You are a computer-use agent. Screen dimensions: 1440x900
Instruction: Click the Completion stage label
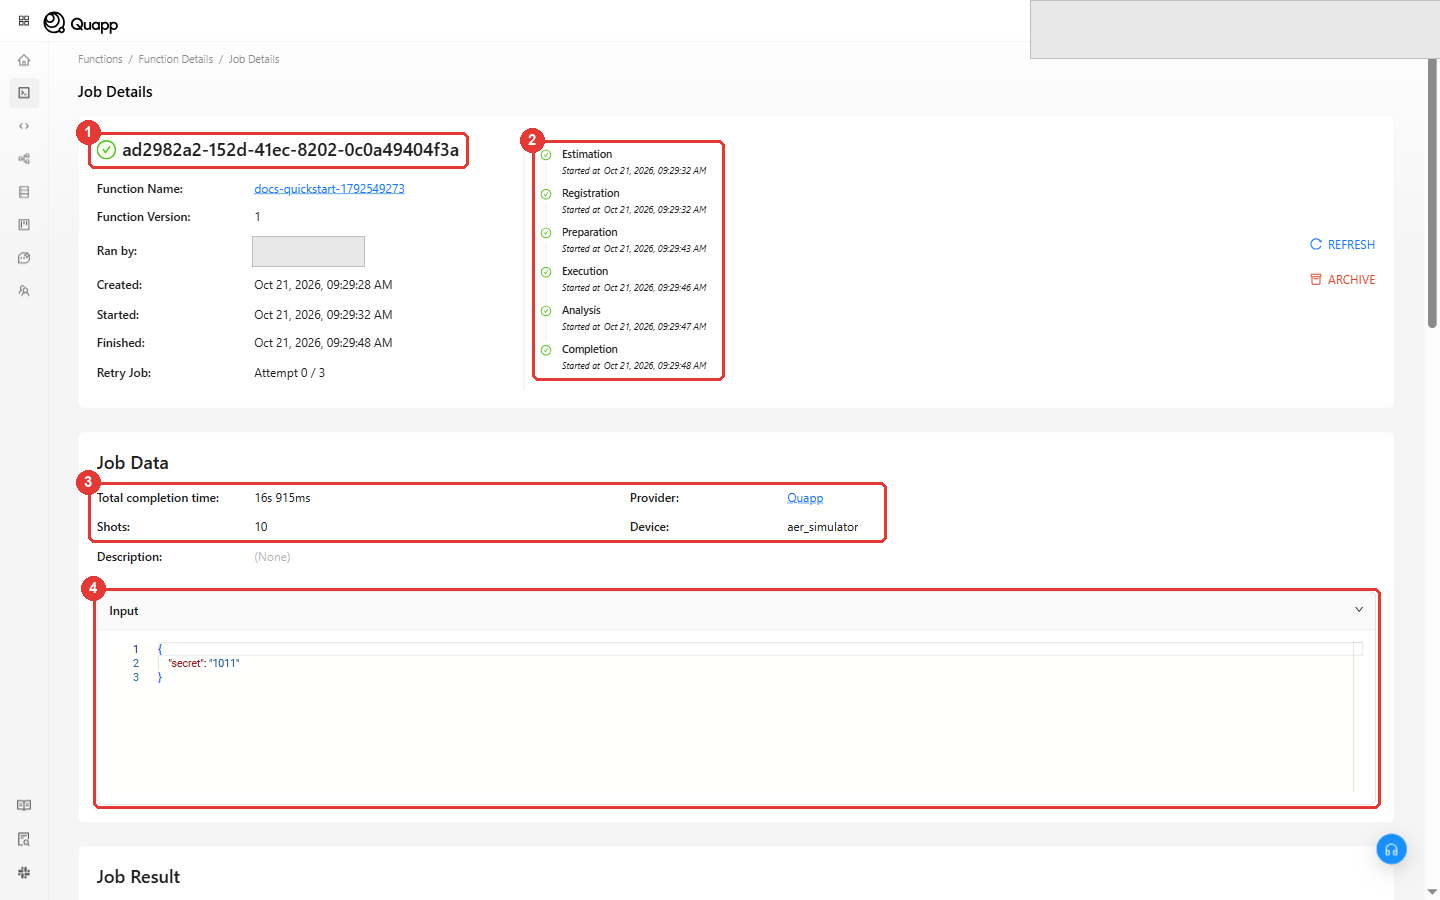(590, 349)
